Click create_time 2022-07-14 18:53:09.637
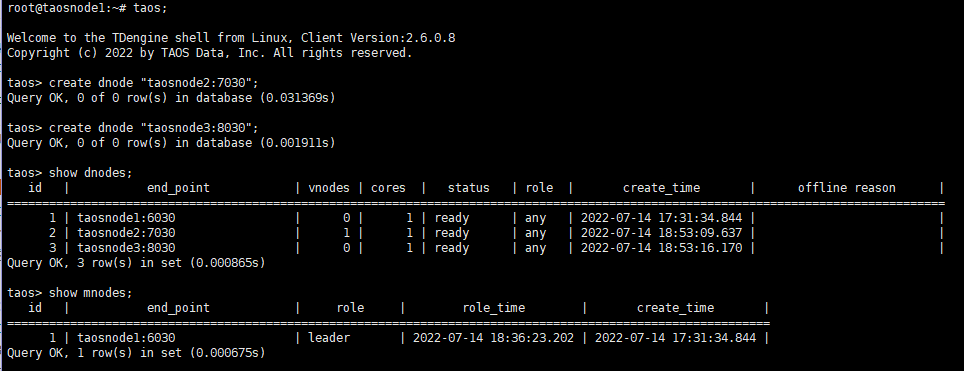Screen dimensions: 964x371 pos(662,233)
